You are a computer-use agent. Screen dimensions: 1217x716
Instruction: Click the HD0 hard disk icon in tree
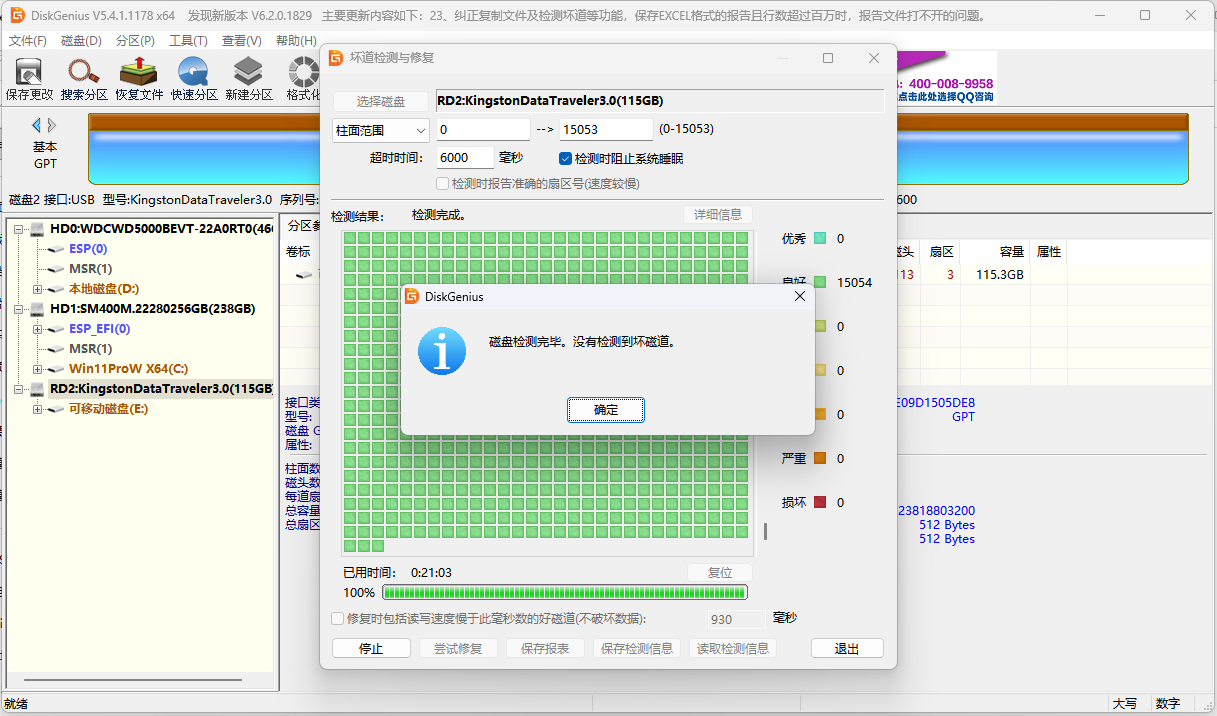click(37, 229)
